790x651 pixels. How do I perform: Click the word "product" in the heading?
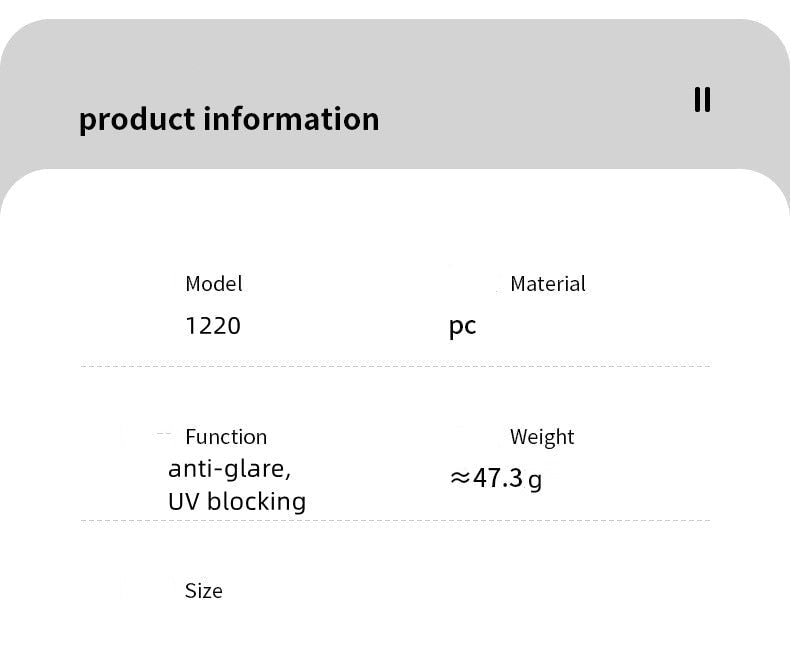click(x=137, y=119)
